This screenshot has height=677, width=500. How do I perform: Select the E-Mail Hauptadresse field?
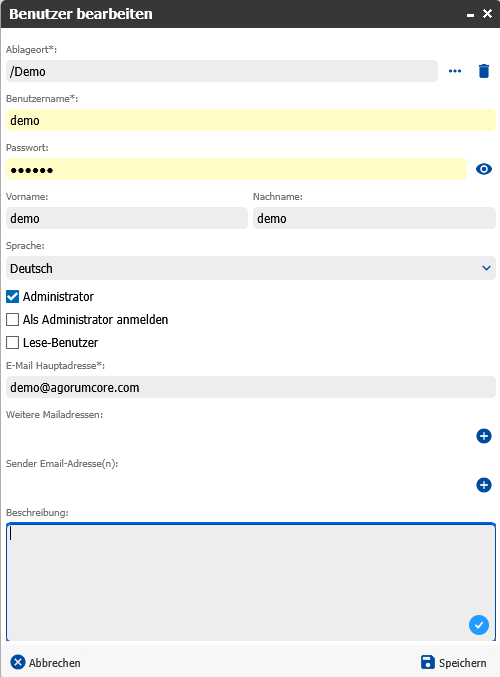point(251,387)
